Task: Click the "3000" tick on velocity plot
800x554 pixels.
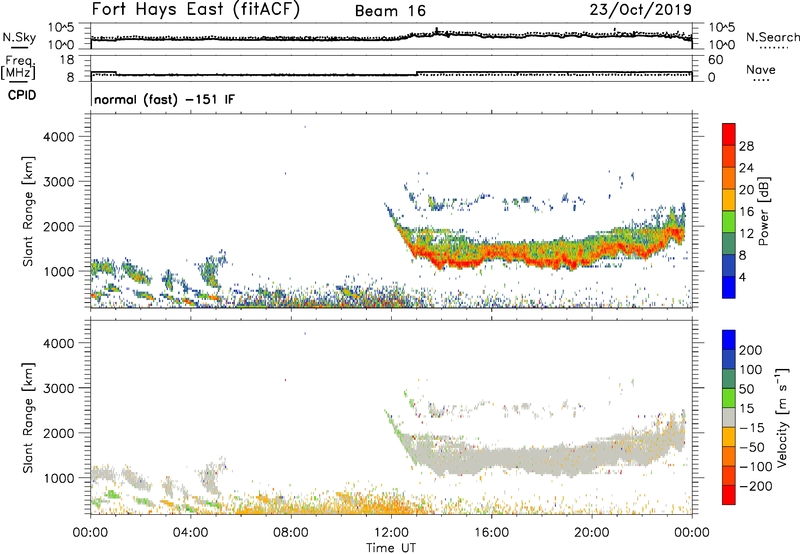Action: click(58, 388)
